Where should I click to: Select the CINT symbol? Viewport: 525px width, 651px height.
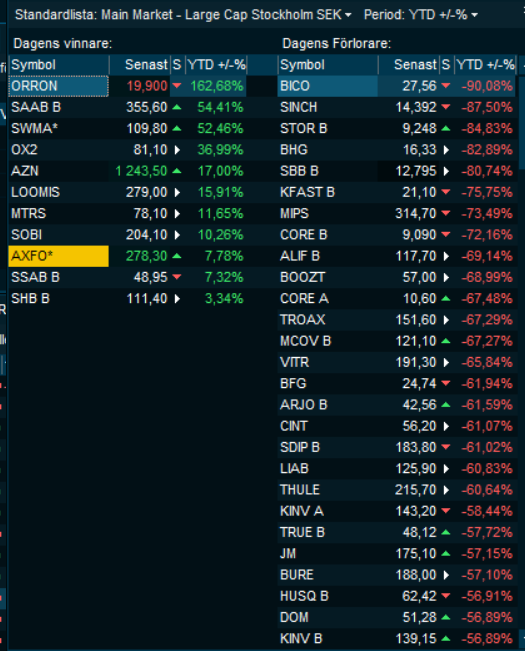pyautogui.click(x=294, y=426)
